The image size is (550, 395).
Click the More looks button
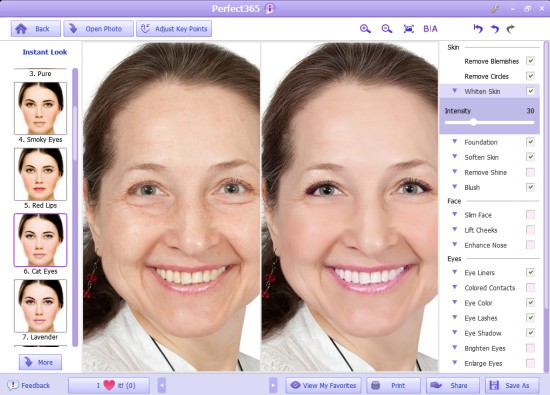click(x=40, y=362)
